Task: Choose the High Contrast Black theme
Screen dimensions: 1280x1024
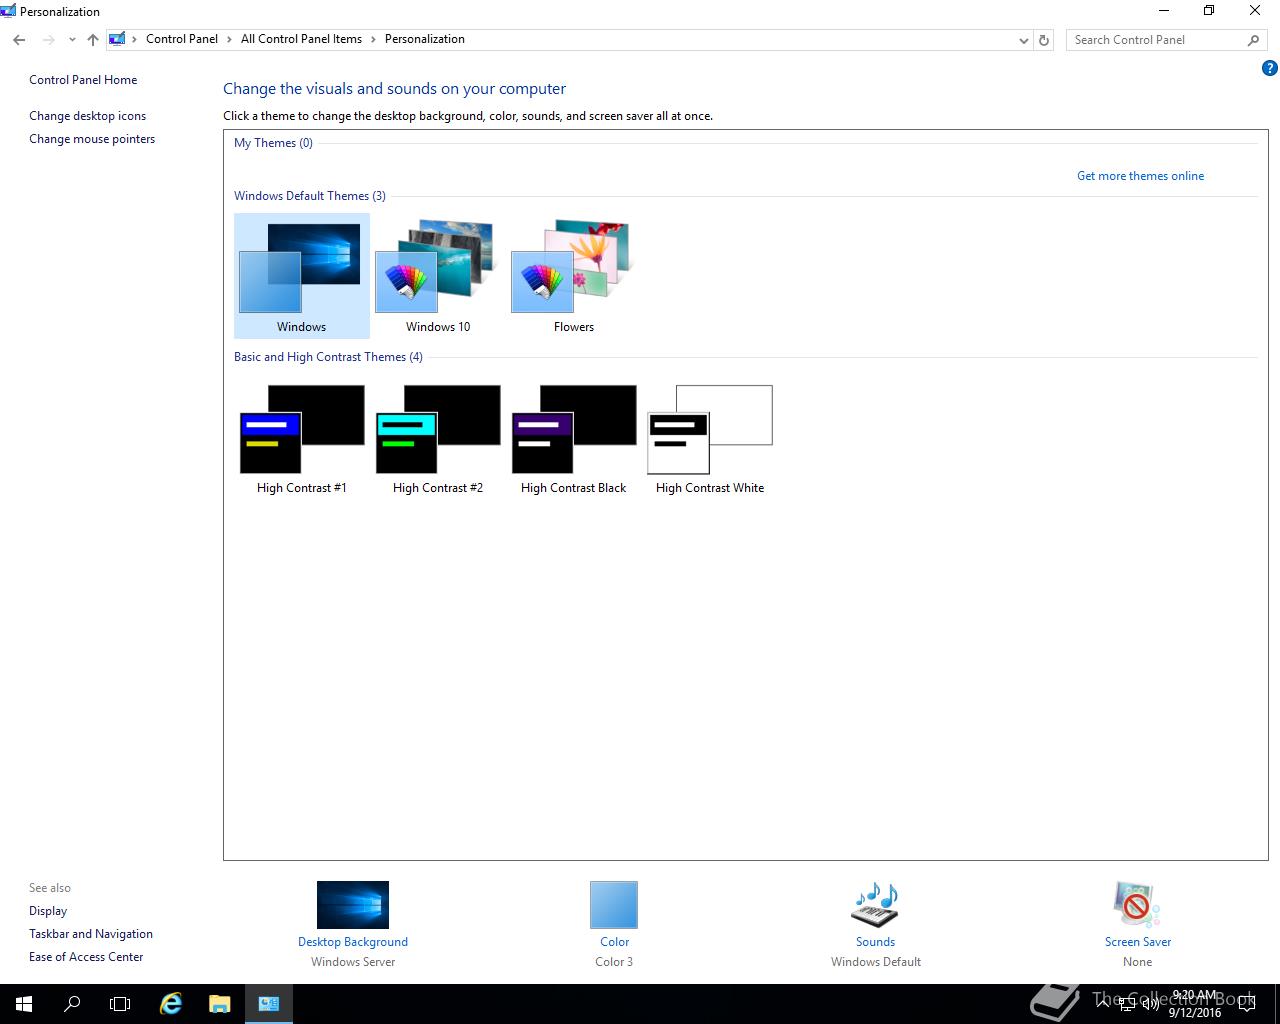Action: tap(573, 438)
